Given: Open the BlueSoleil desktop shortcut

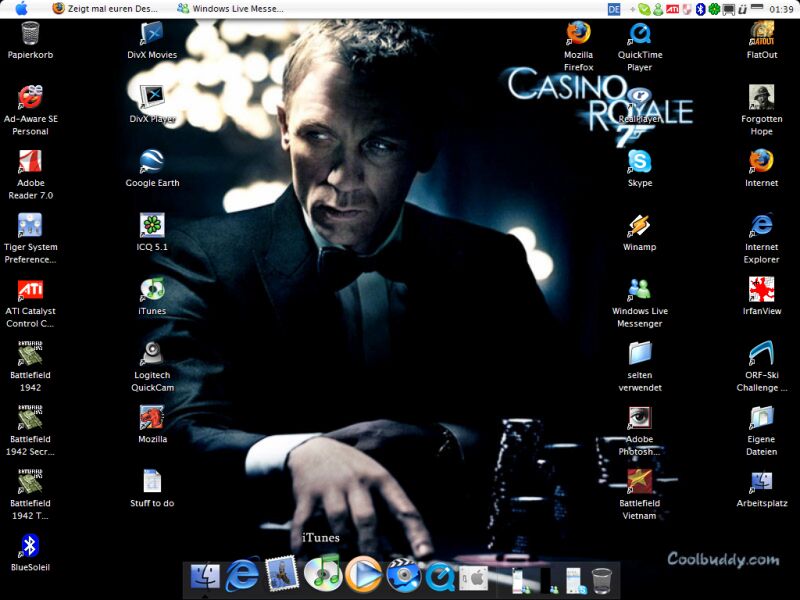Looking at the screenshot, I should pos(30,545).
